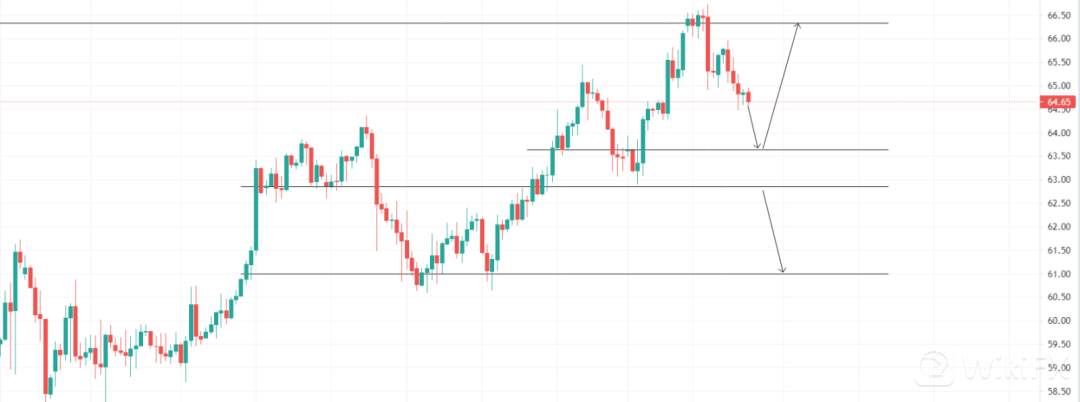Click the last red candle on the chart
Image resolution: width=1080 pixels, height=402 pixels.
[748, 96]
